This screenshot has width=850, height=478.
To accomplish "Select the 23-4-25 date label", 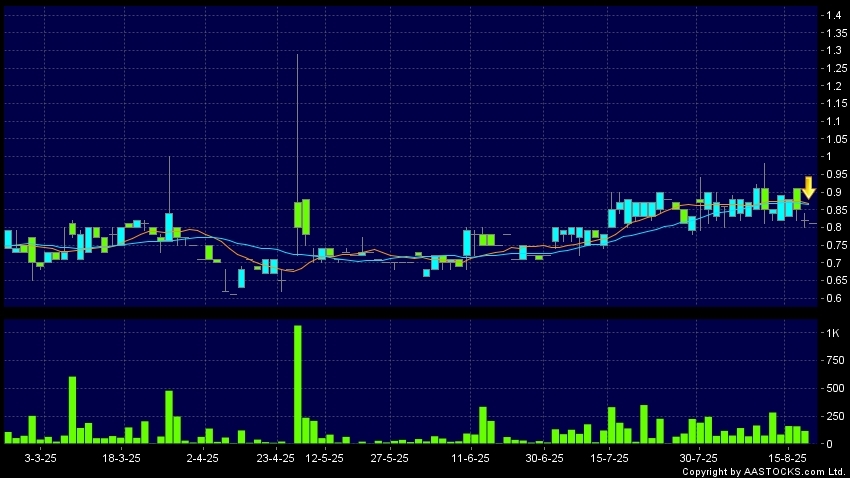I will click(275, 458).
